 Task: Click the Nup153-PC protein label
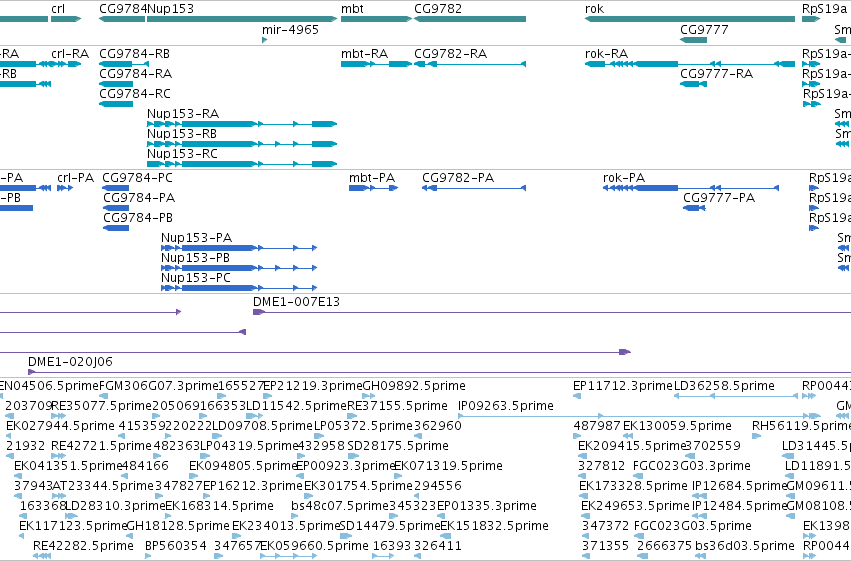[196, 278]
